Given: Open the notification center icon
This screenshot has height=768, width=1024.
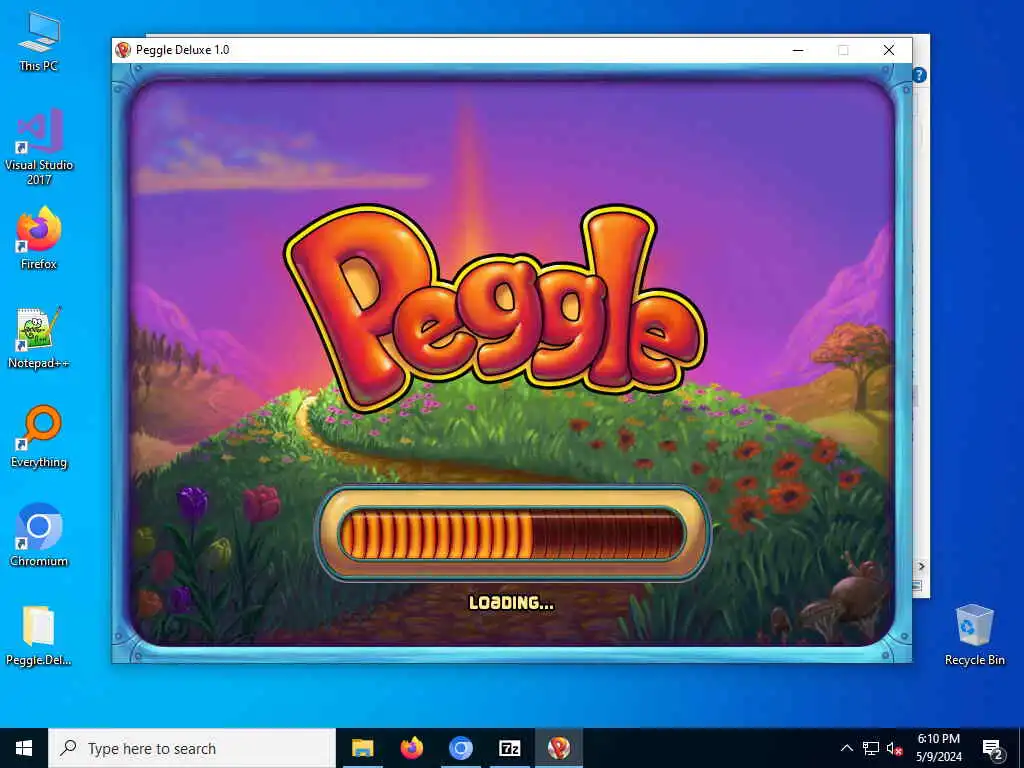Looking at the screenshot, I should pyautogui.click(x=992, y=749).
